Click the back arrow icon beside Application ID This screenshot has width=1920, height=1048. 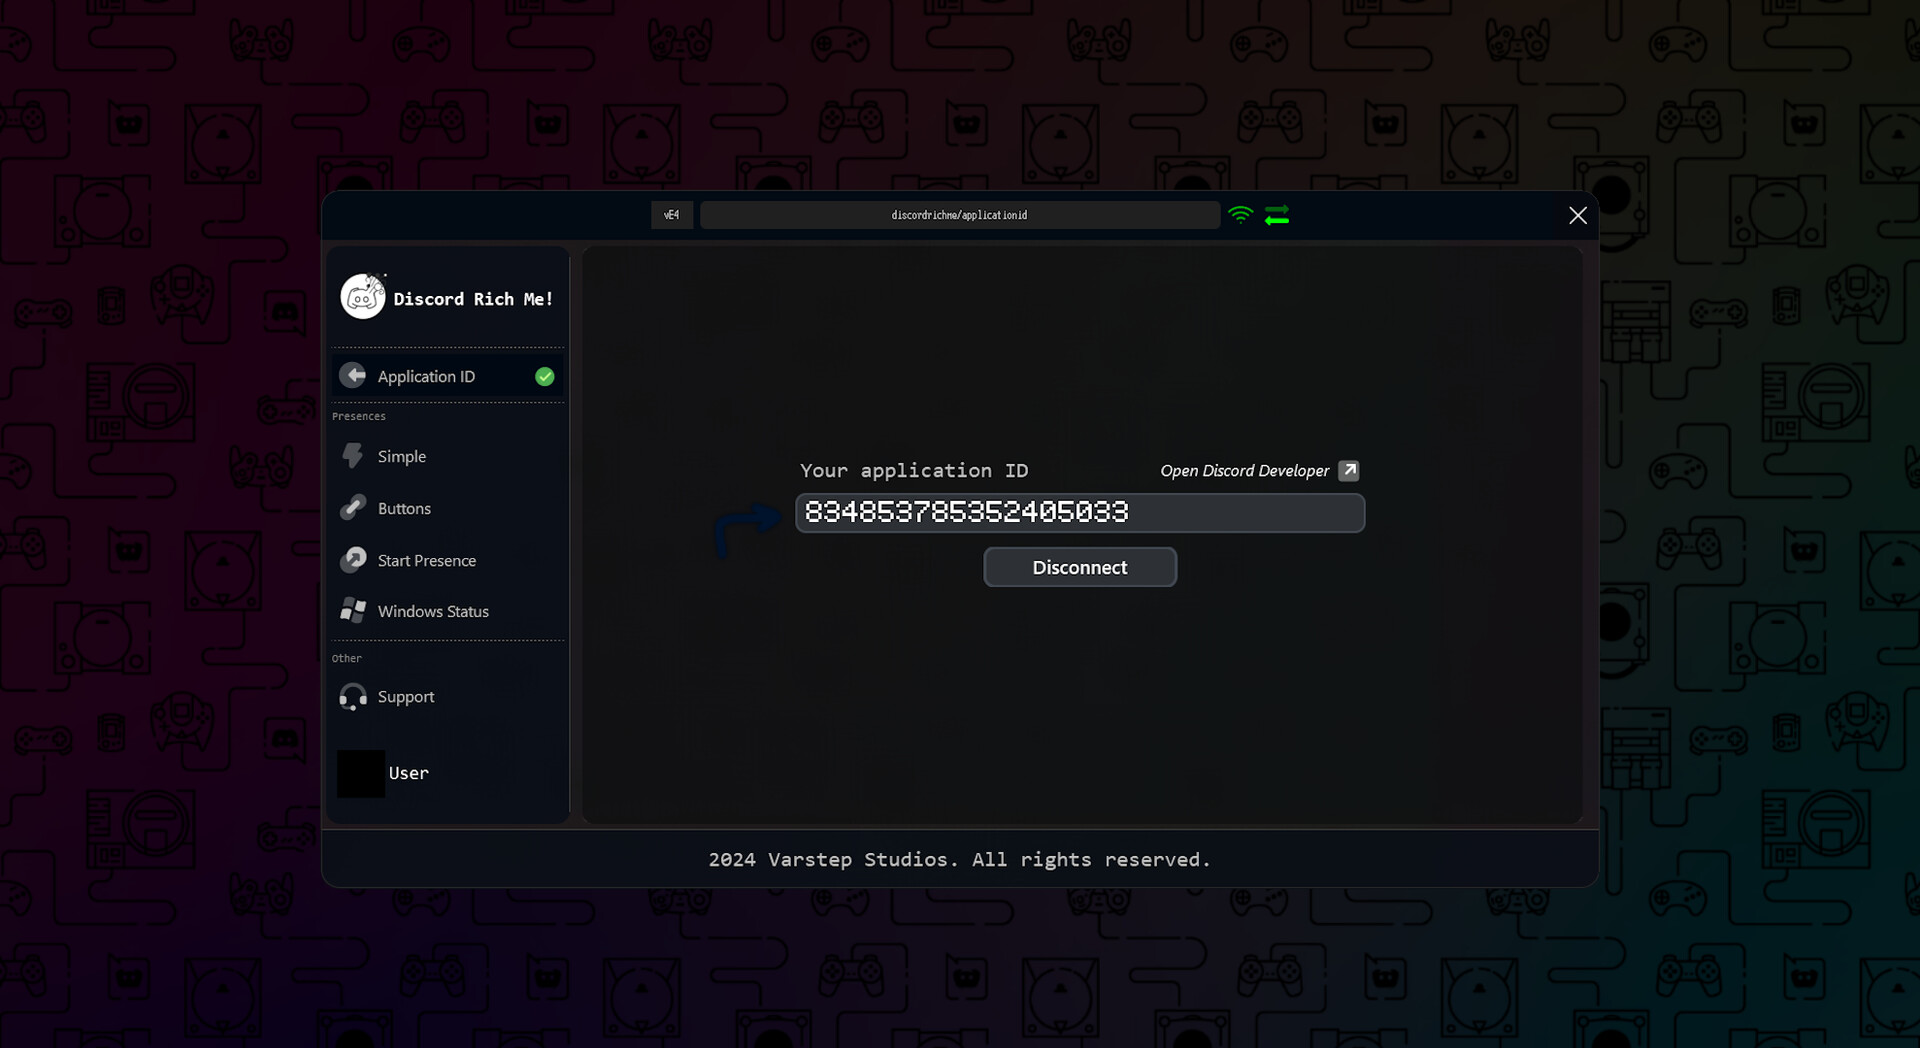(353, 375)
